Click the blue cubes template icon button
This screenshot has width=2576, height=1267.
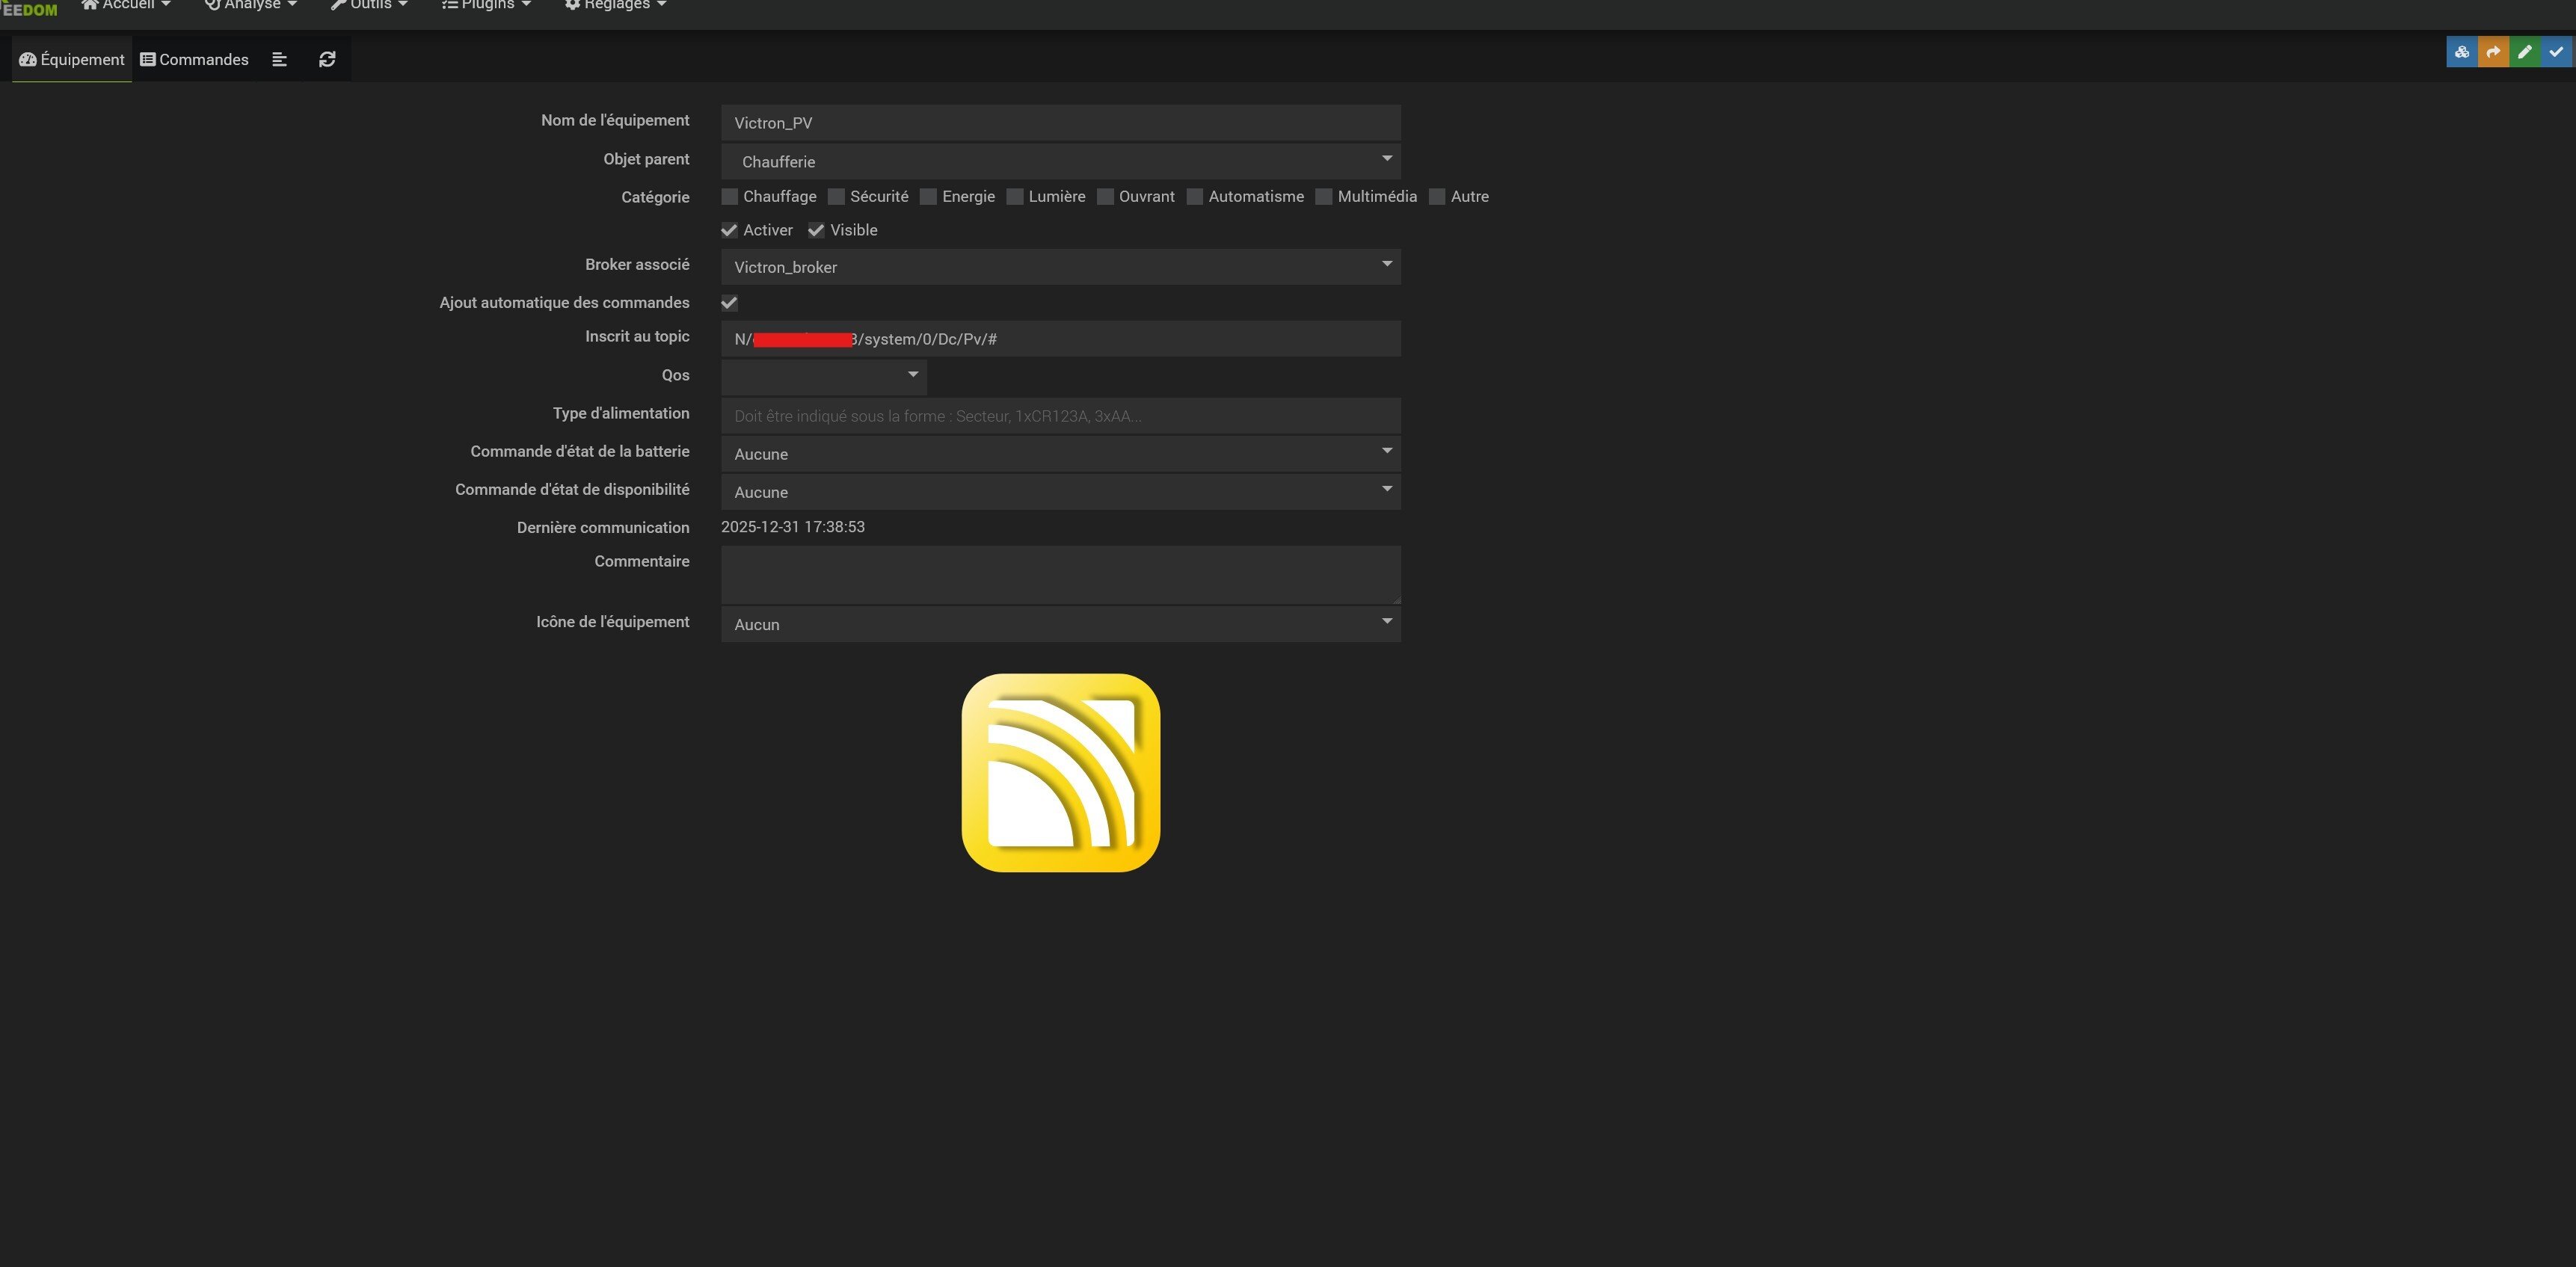2461,52
